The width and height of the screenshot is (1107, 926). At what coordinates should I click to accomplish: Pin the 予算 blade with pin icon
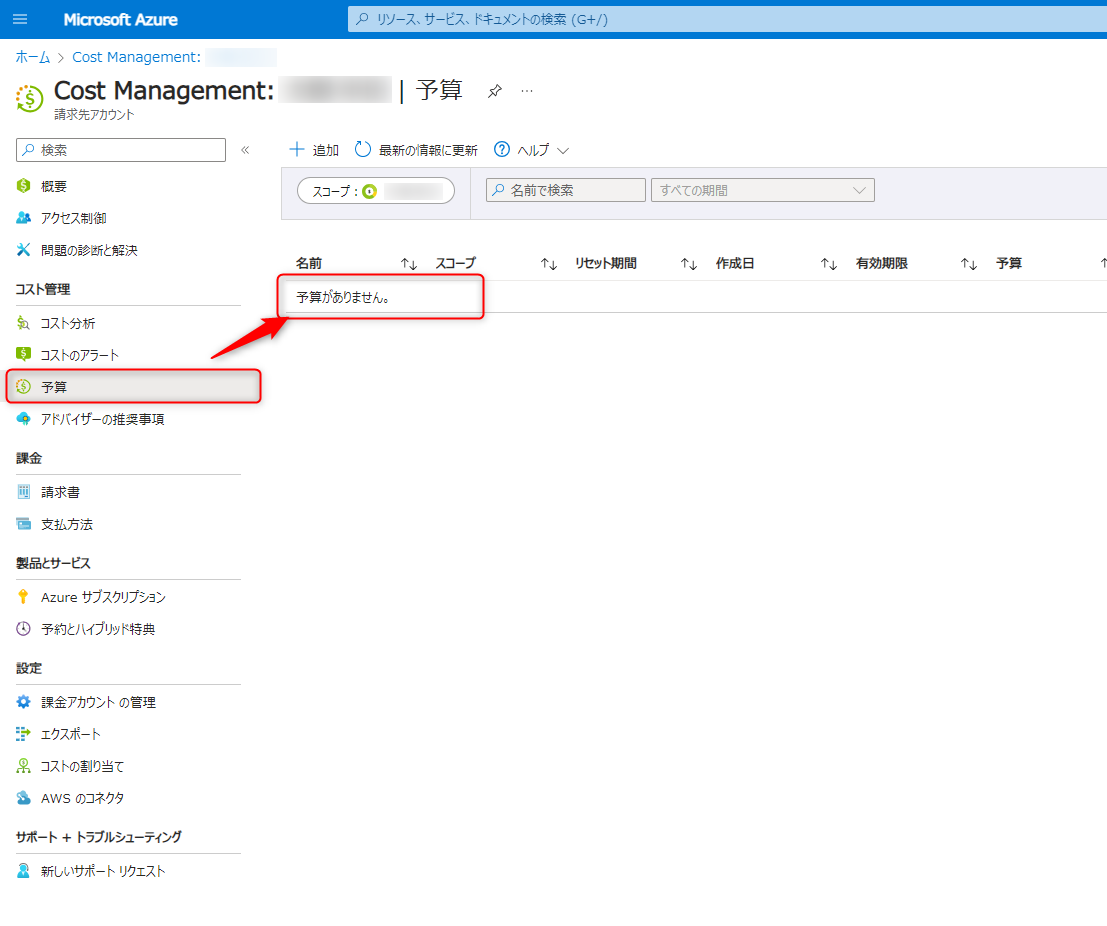coord(495,91)
